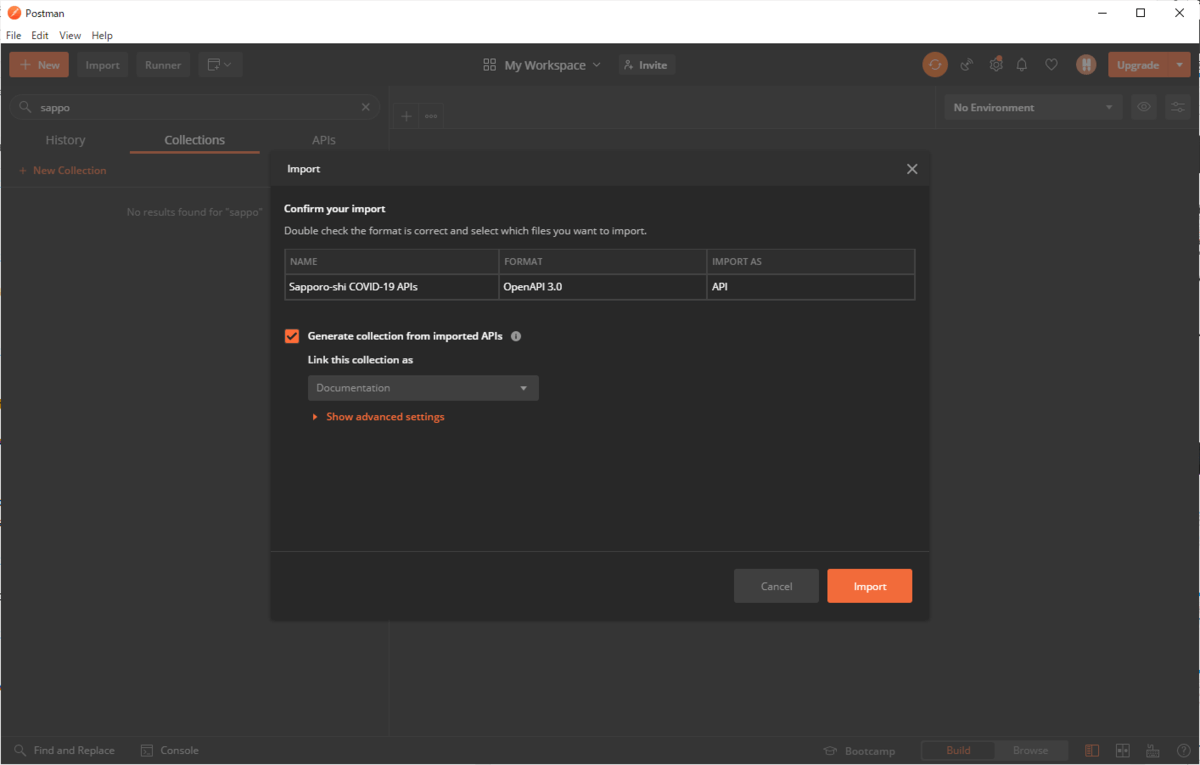The image size is (1200, 765).
Task: Click the workspace grid icon
Action: point(490,65)
